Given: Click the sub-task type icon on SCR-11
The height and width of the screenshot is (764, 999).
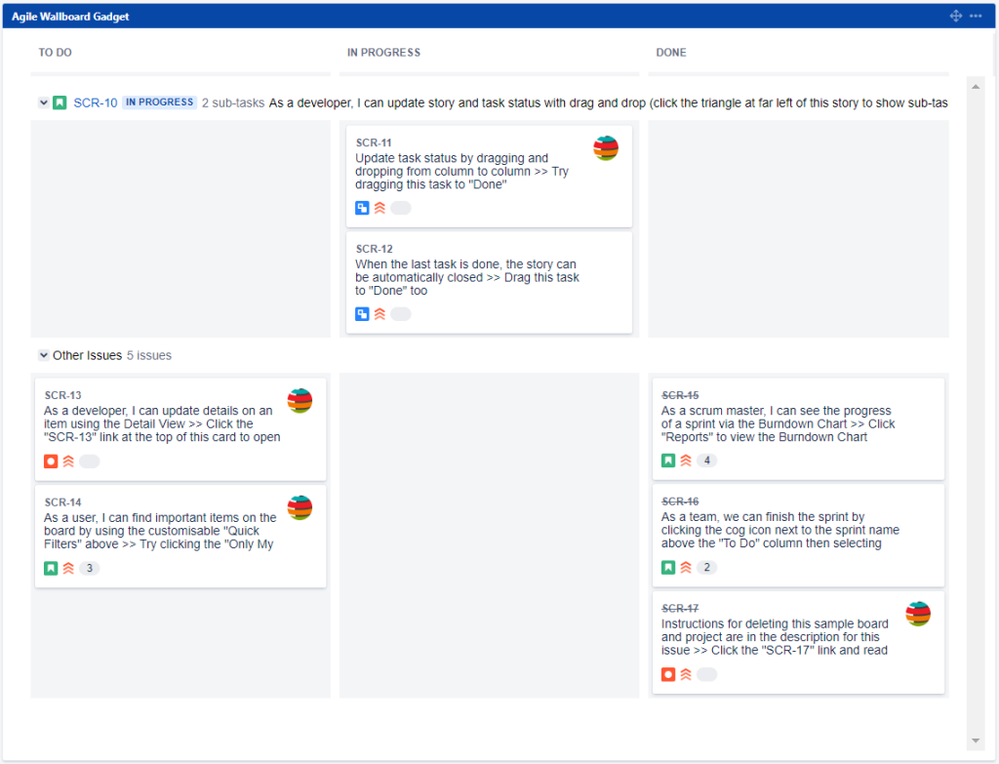Looking at the screenshot, I should [362, 207].
